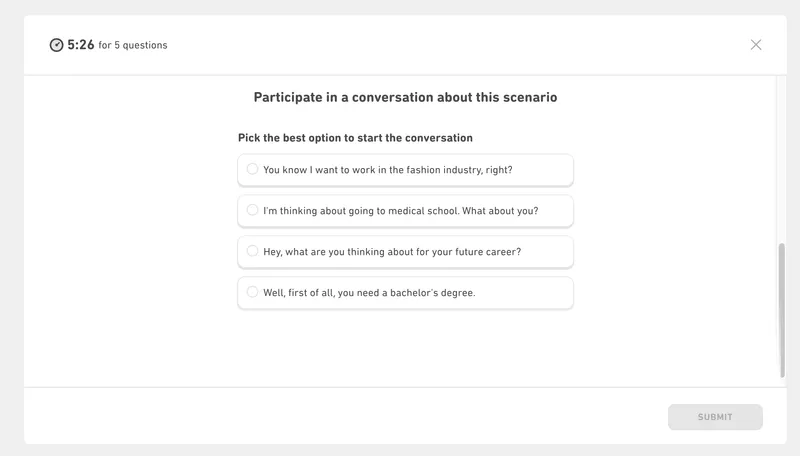Close the quiz with the X icon
Image resolution: width=800 pixels, height=456 pixels.
(756, 45)
